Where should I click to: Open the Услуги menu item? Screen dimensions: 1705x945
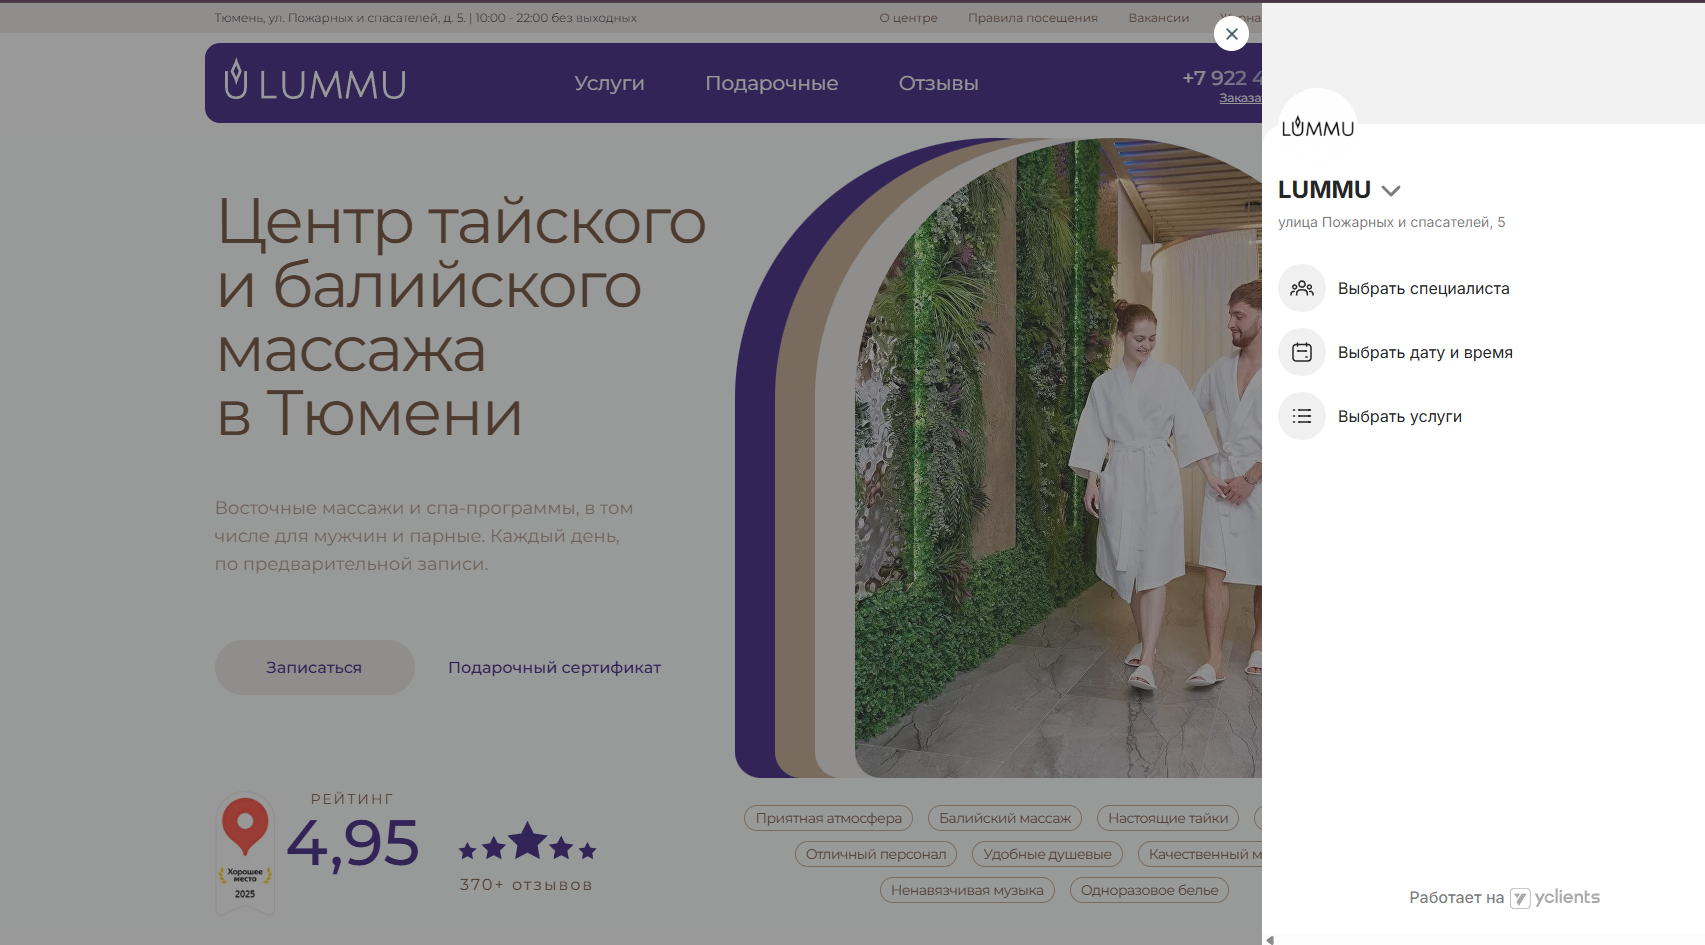click(608, 83)
